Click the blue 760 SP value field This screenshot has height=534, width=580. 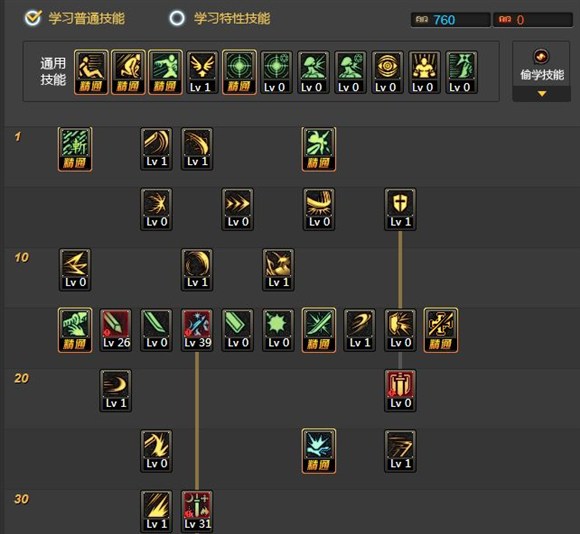click(x=451, y=20)
